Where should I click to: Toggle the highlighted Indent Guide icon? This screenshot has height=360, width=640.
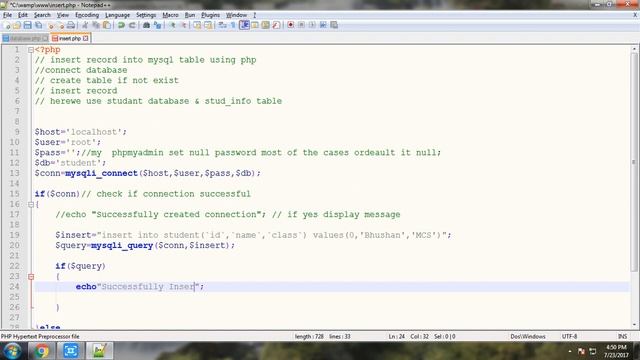point(244,25)
